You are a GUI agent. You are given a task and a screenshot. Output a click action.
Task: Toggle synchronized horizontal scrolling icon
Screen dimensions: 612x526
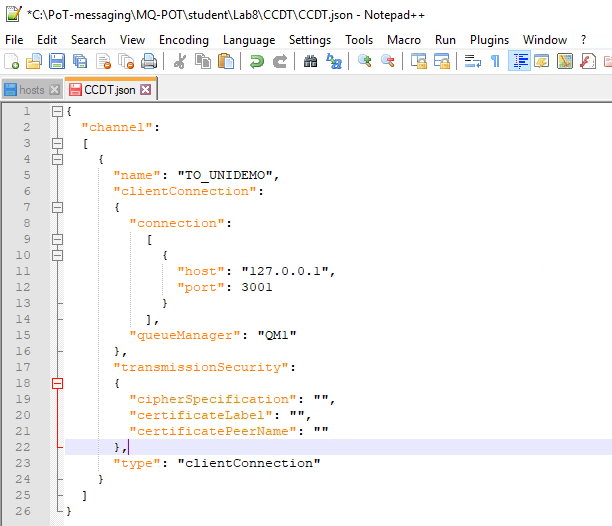pyautogui.click(x=441, y=62)
